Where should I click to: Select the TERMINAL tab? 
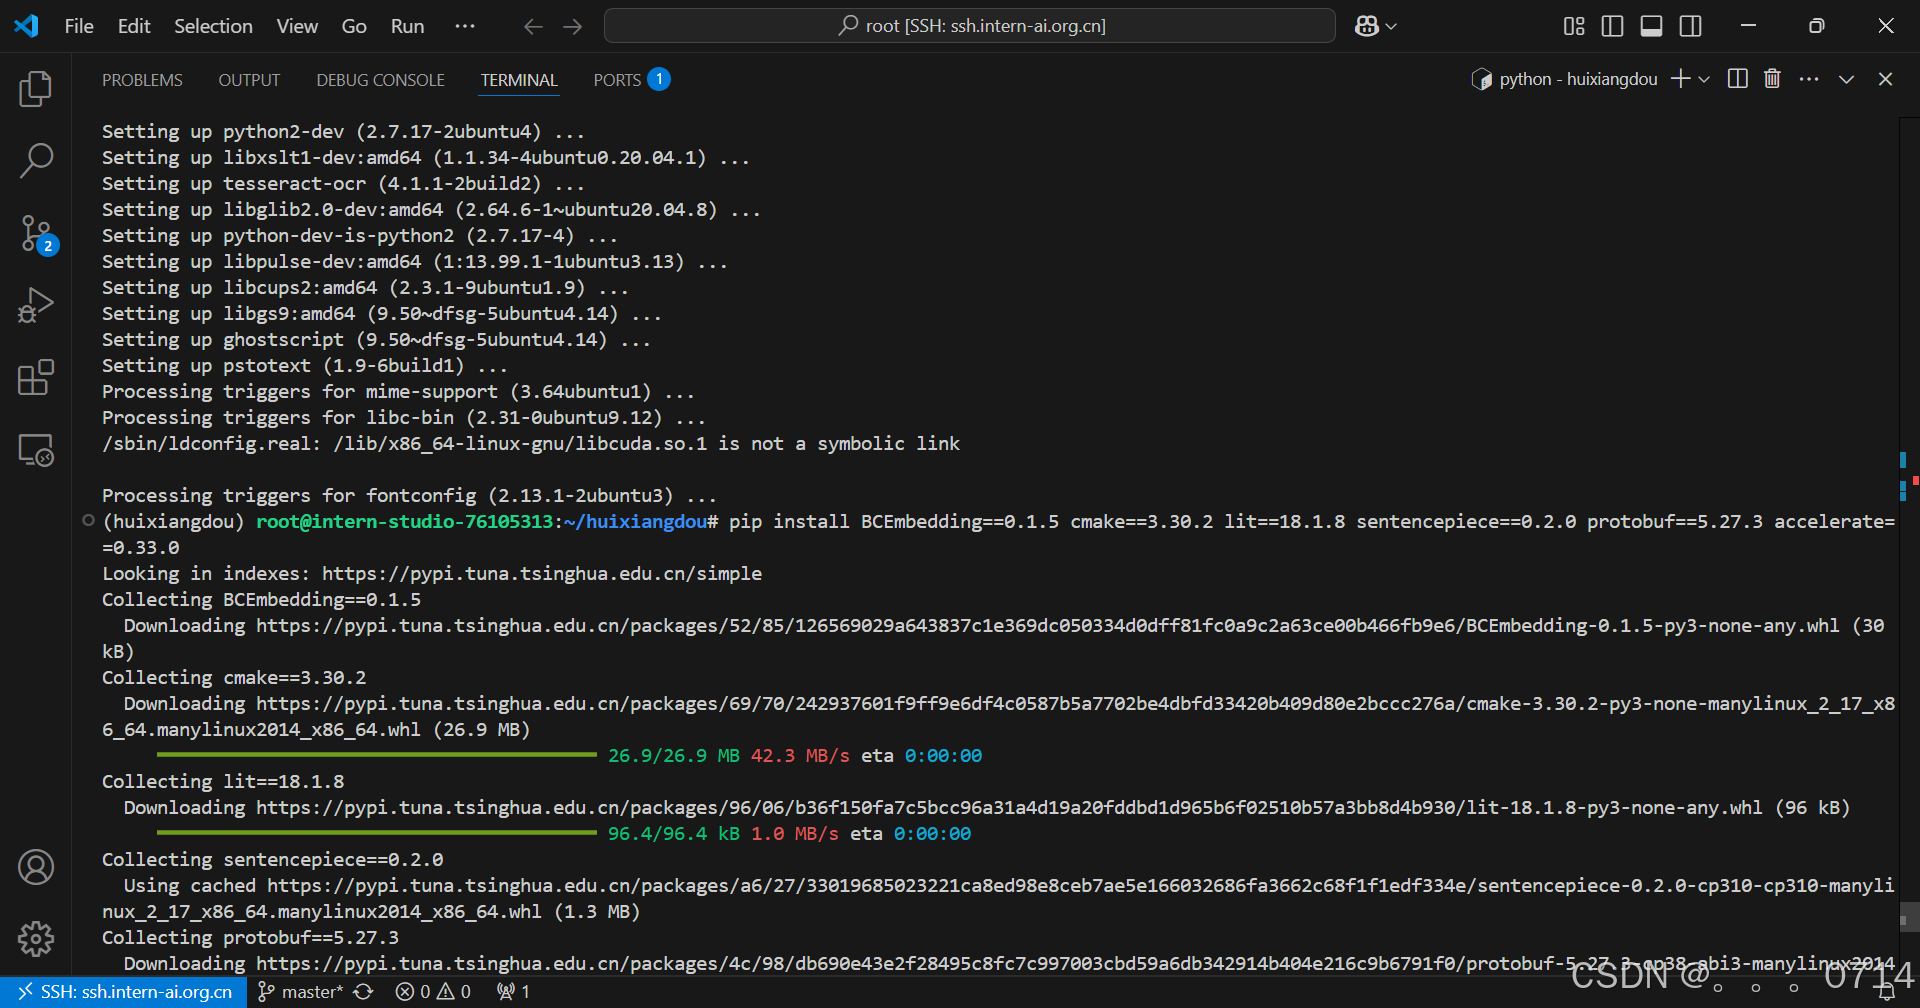[x=519, y=80]
